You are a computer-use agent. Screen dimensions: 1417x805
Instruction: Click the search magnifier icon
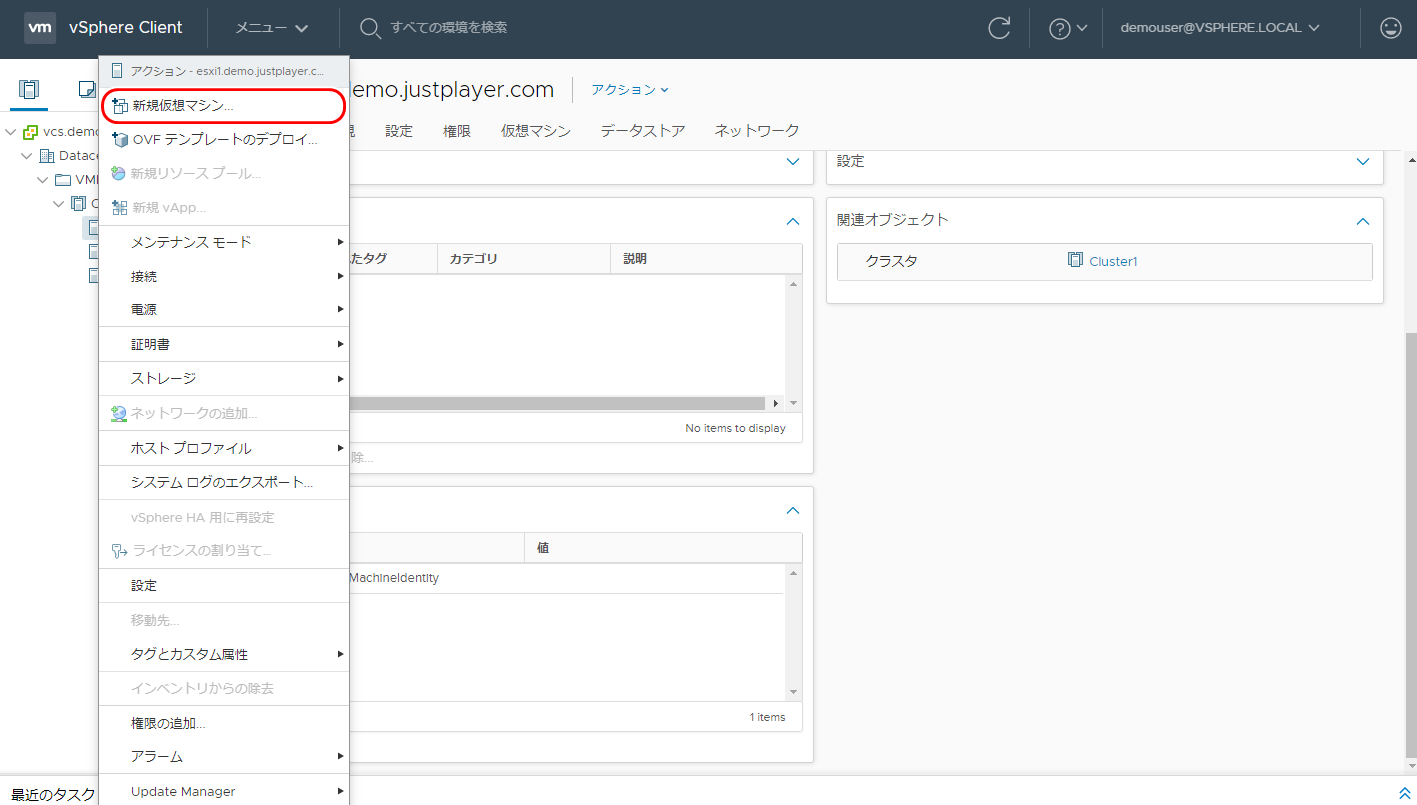coord(369,27)
